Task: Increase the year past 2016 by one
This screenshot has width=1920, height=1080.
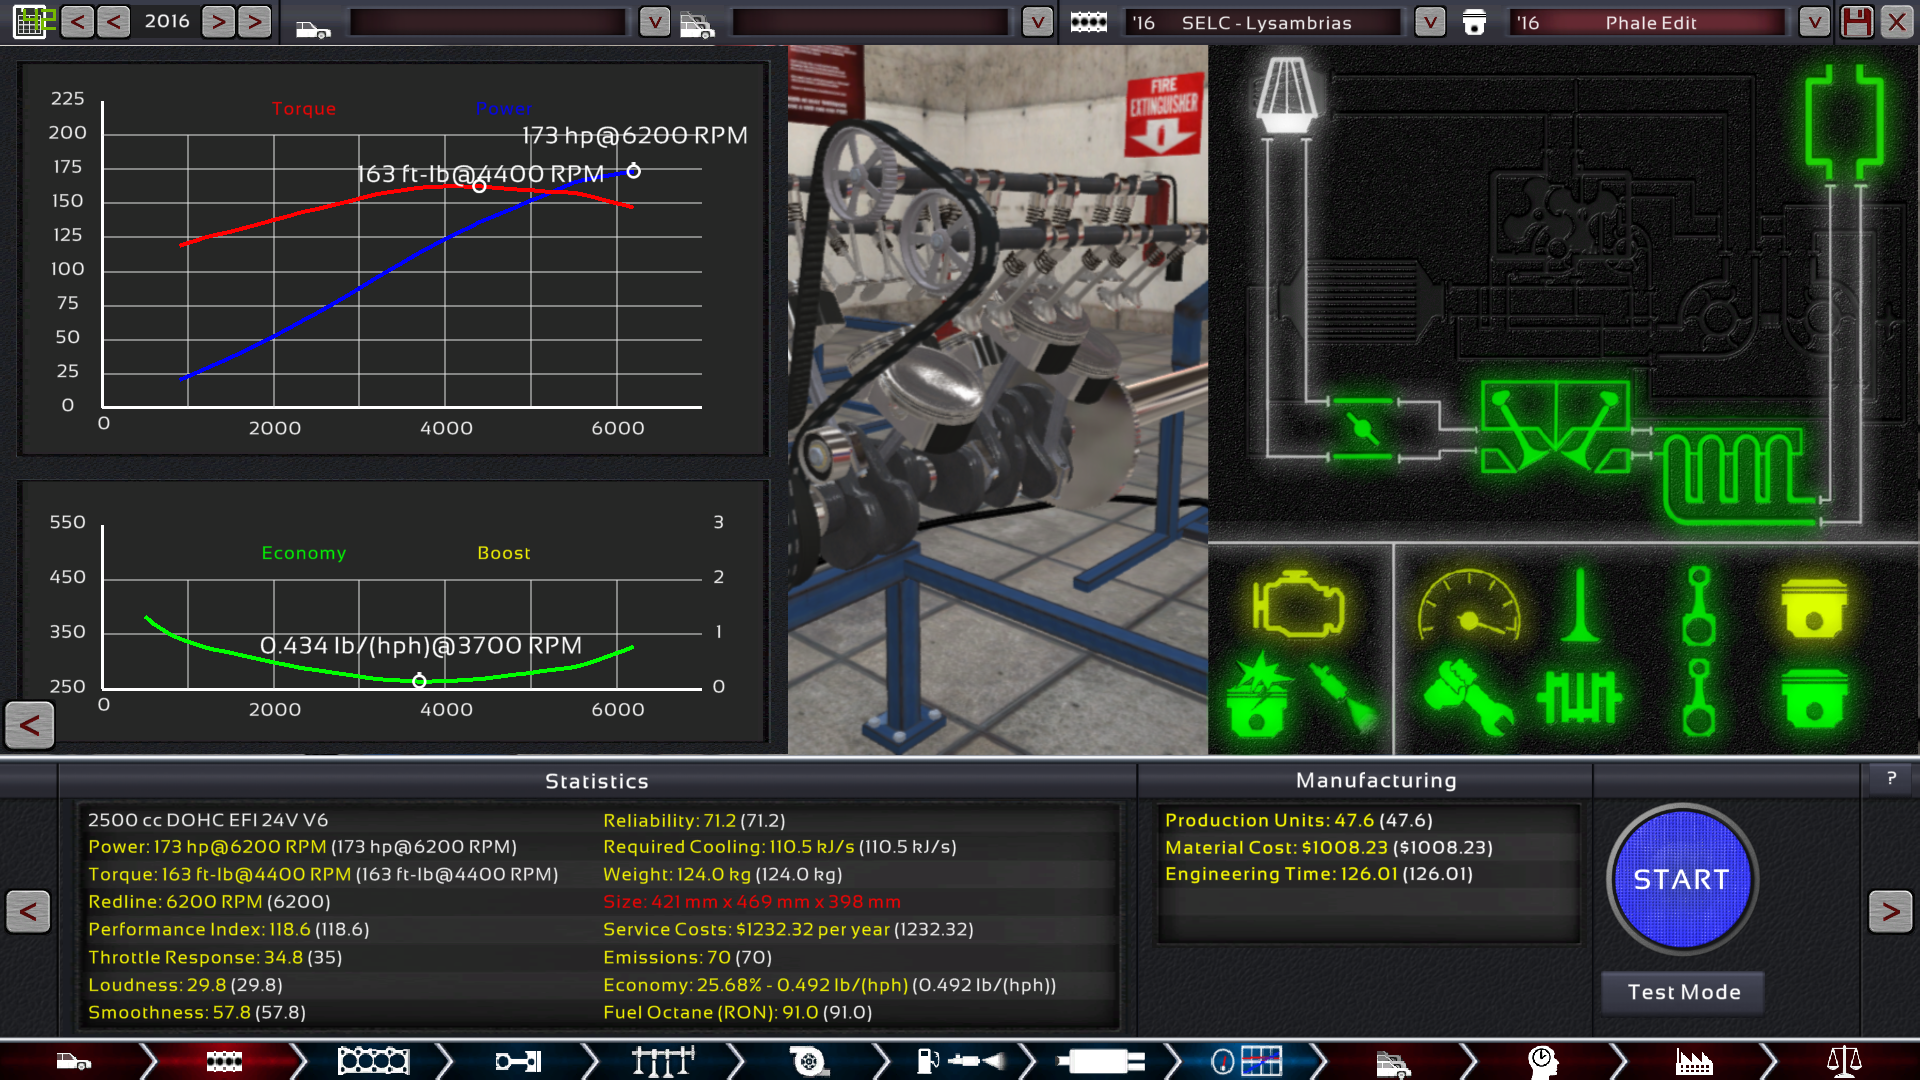Action: (219, 22)
